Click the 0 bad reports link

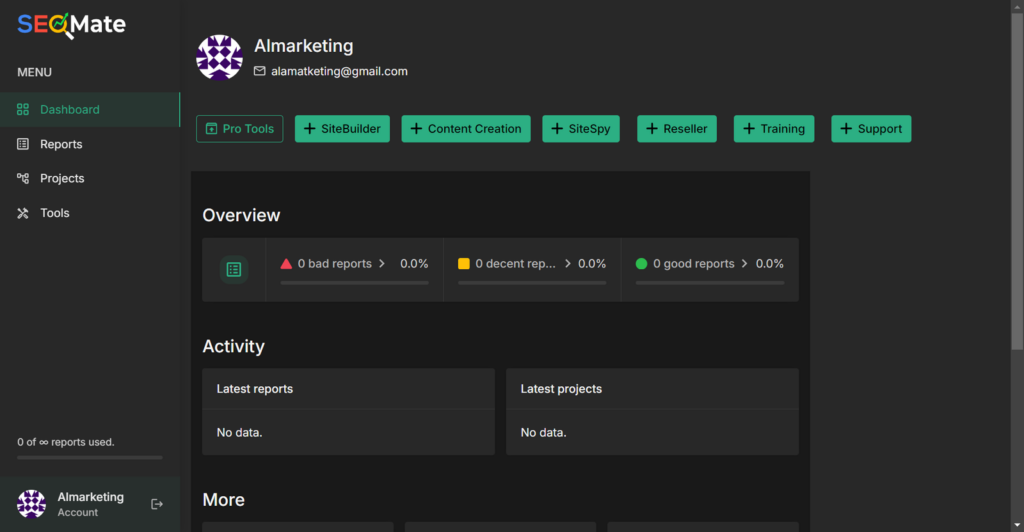pos(334,264)
